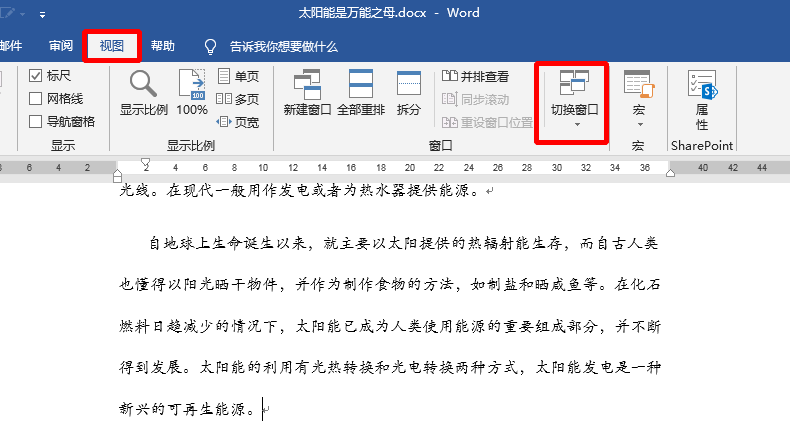The image size is (790, 440).
Task: Open the Zoom dialog magnifier icon
Action: 143,84
